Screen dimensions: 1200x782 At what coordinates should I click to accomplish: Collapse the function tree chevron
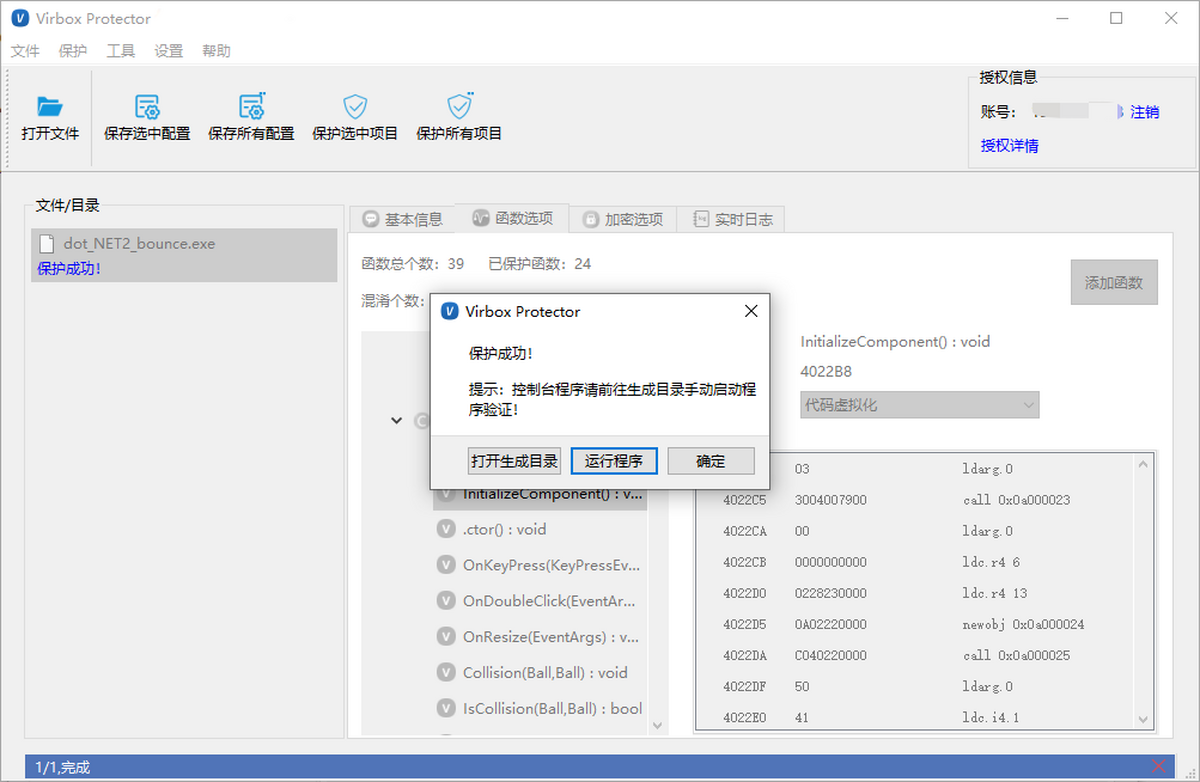pos(397,421)
